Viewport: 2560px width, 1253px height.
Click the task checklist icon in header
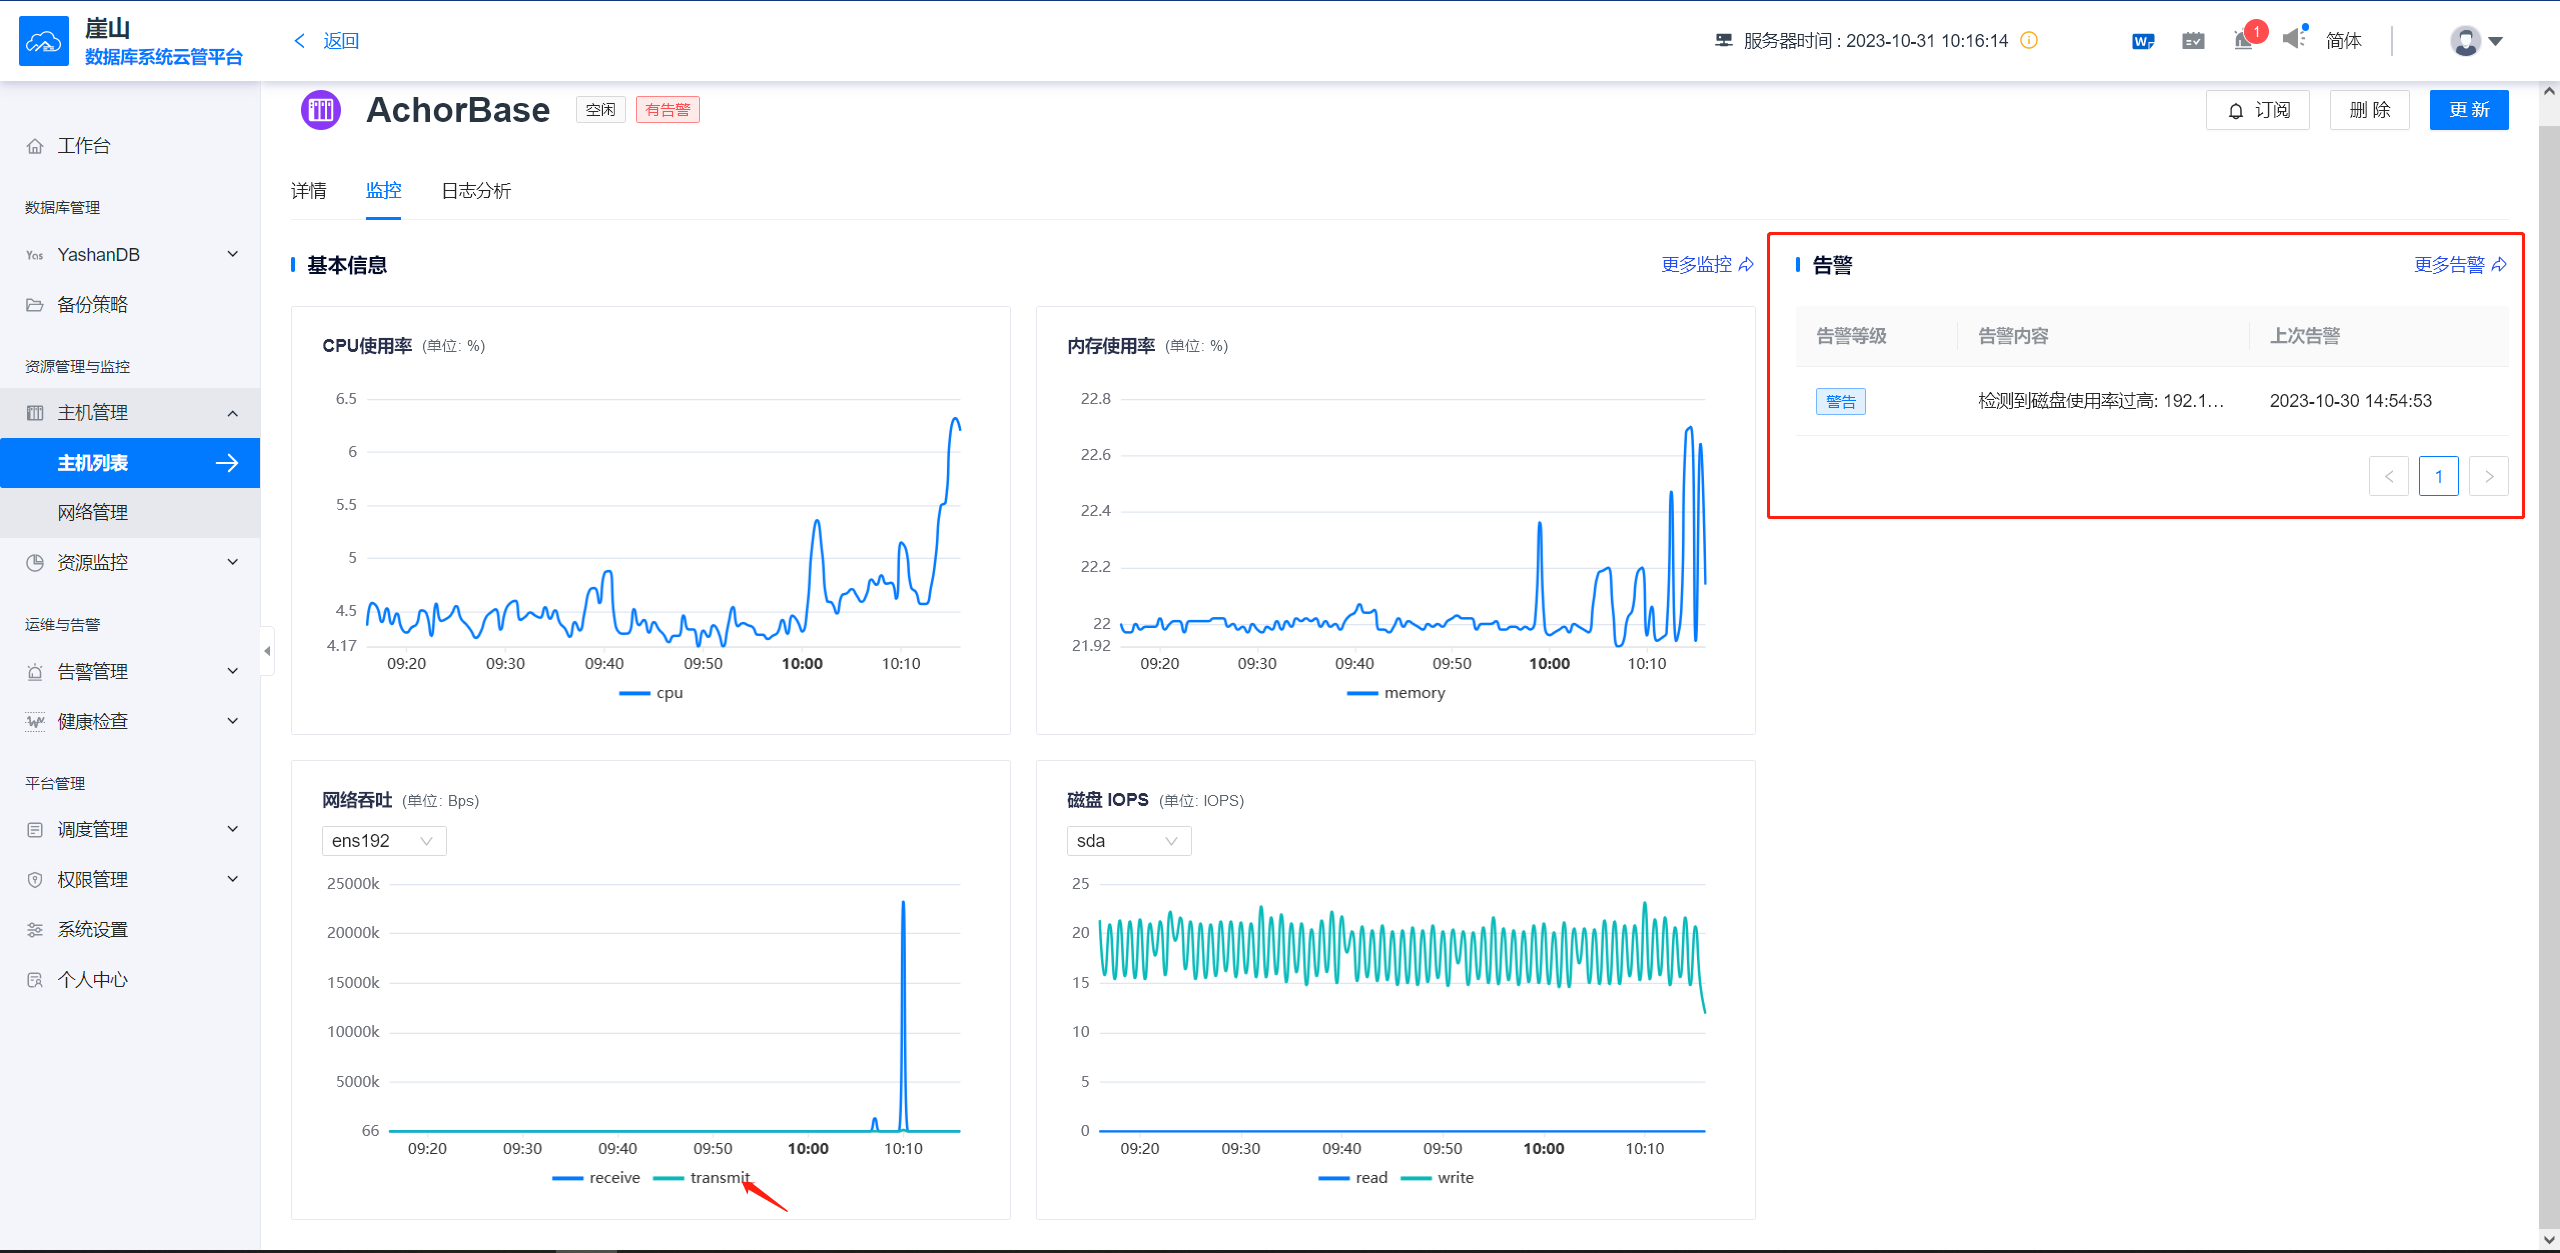pyautogui.click(x=2193, y=41)
